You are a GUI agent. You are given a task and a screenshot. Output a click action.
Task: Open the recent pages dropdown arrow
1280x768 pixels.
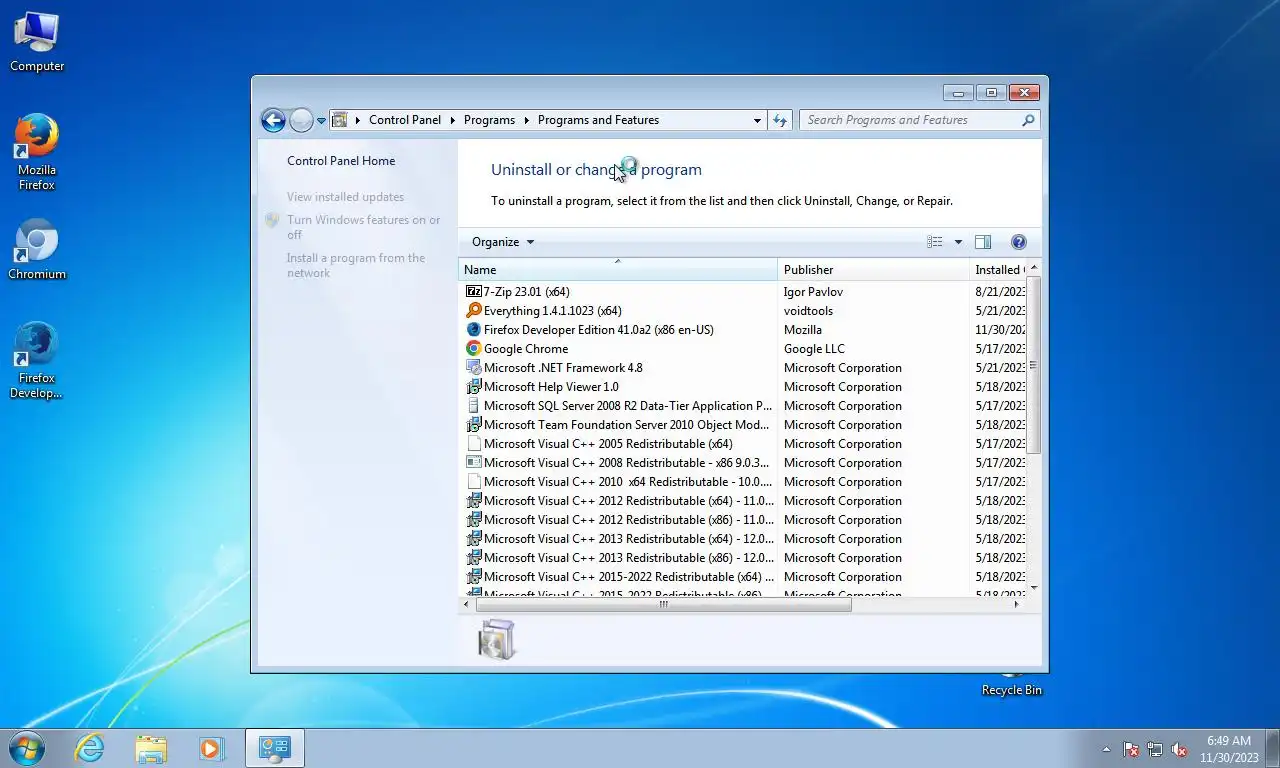click(x=321, y=120)
